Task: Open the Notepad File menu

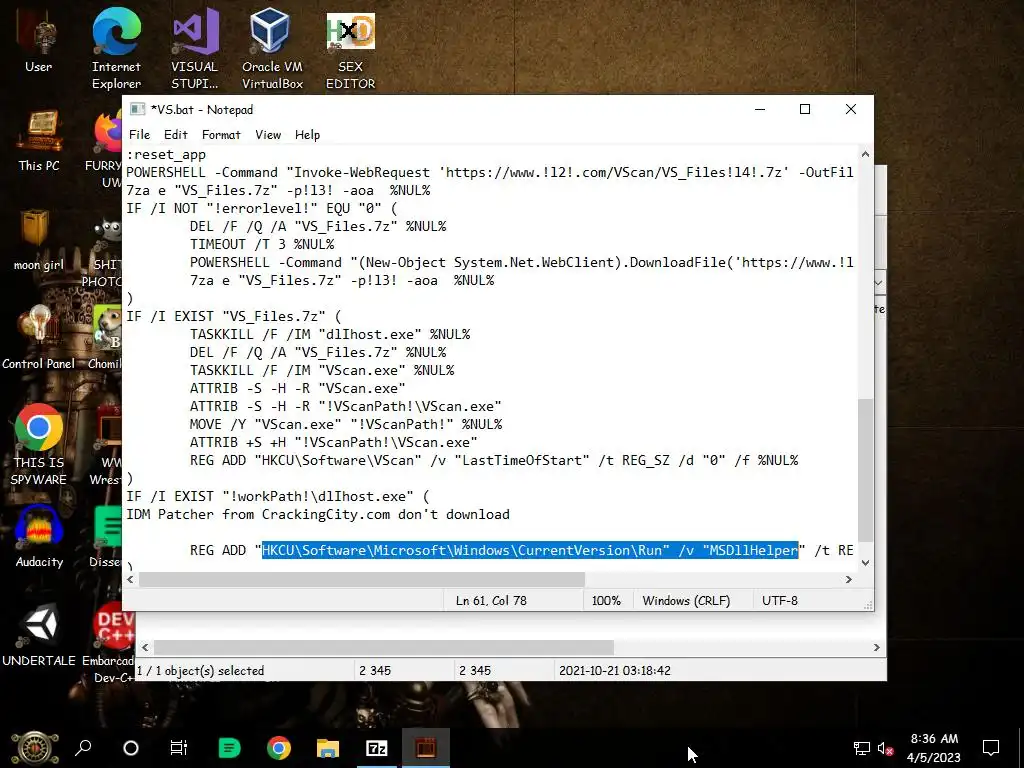Action: [139, 135]
